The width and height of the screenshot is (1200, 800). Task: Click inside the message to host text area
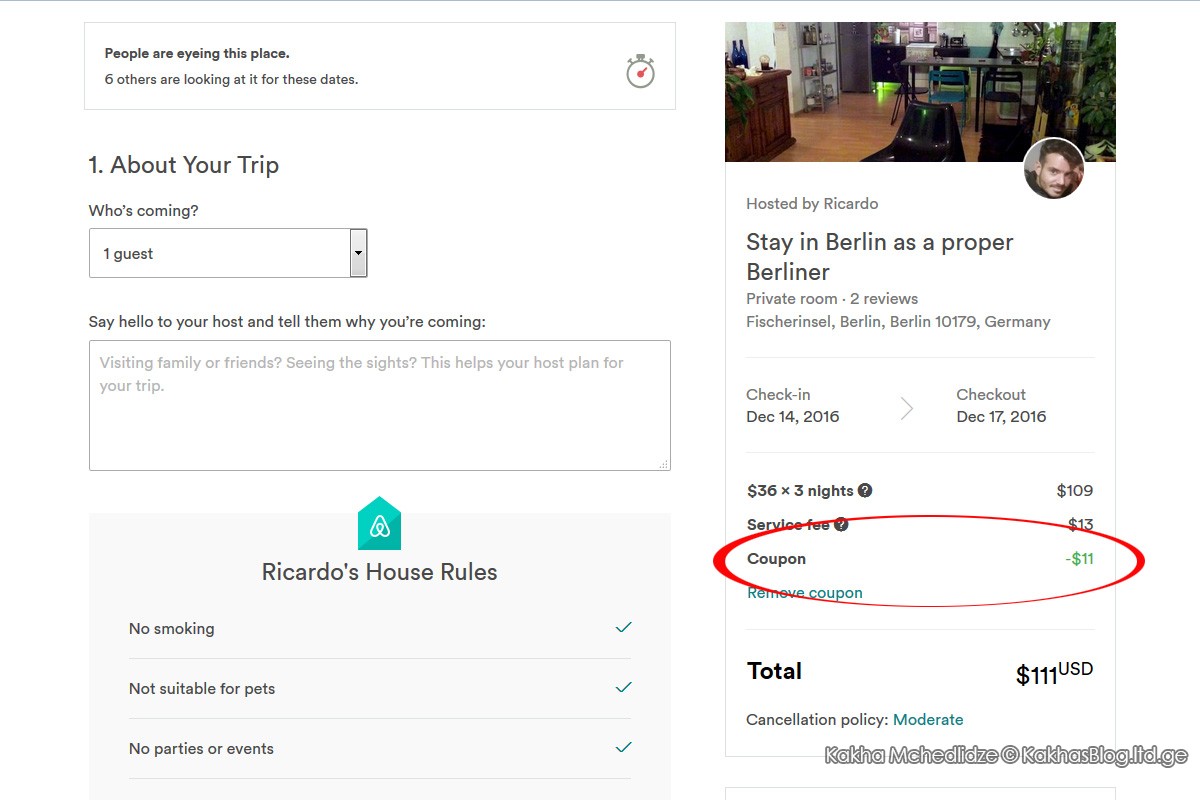(x=380, y=405)
